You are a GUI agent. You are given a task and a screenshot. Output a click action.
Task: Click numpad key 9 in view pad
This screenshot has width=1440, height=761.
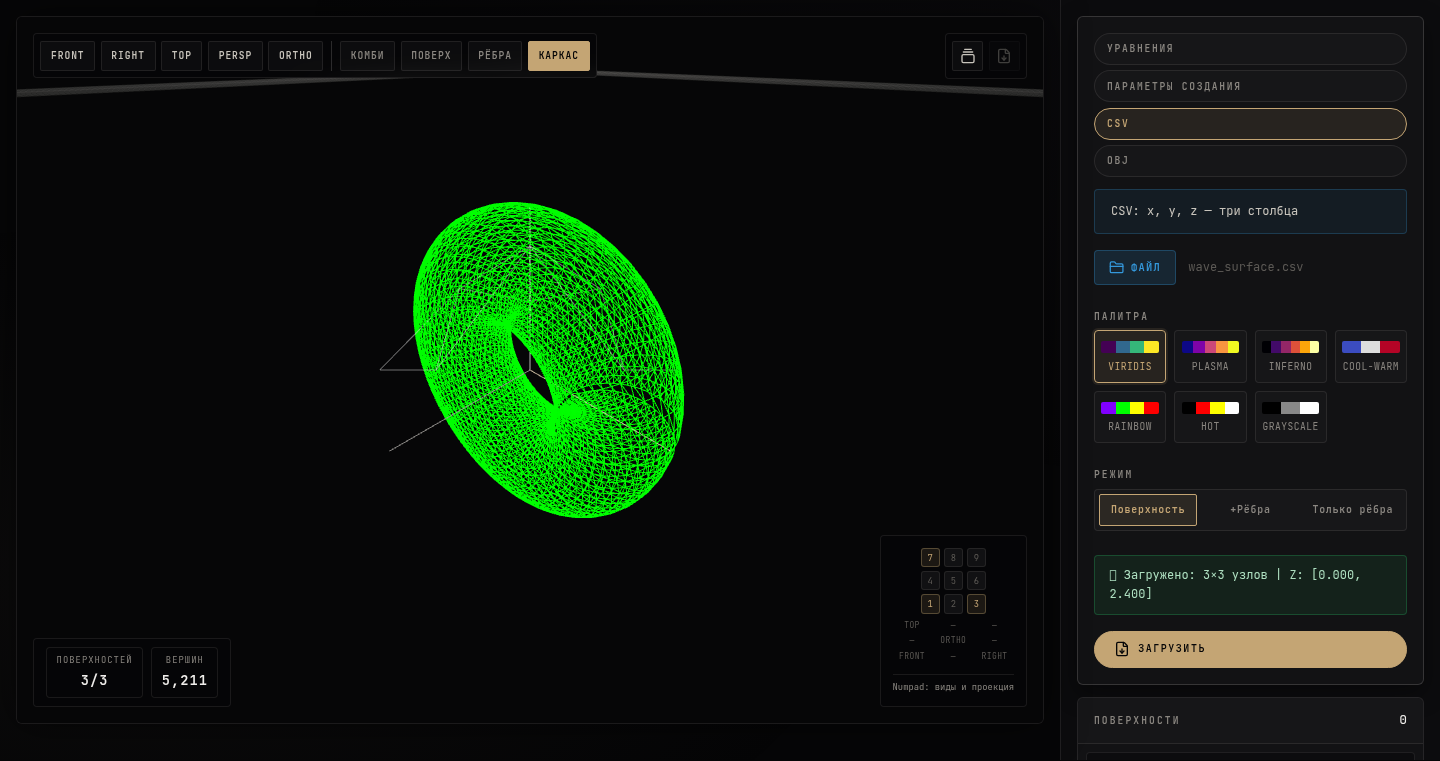click(976, 558)
